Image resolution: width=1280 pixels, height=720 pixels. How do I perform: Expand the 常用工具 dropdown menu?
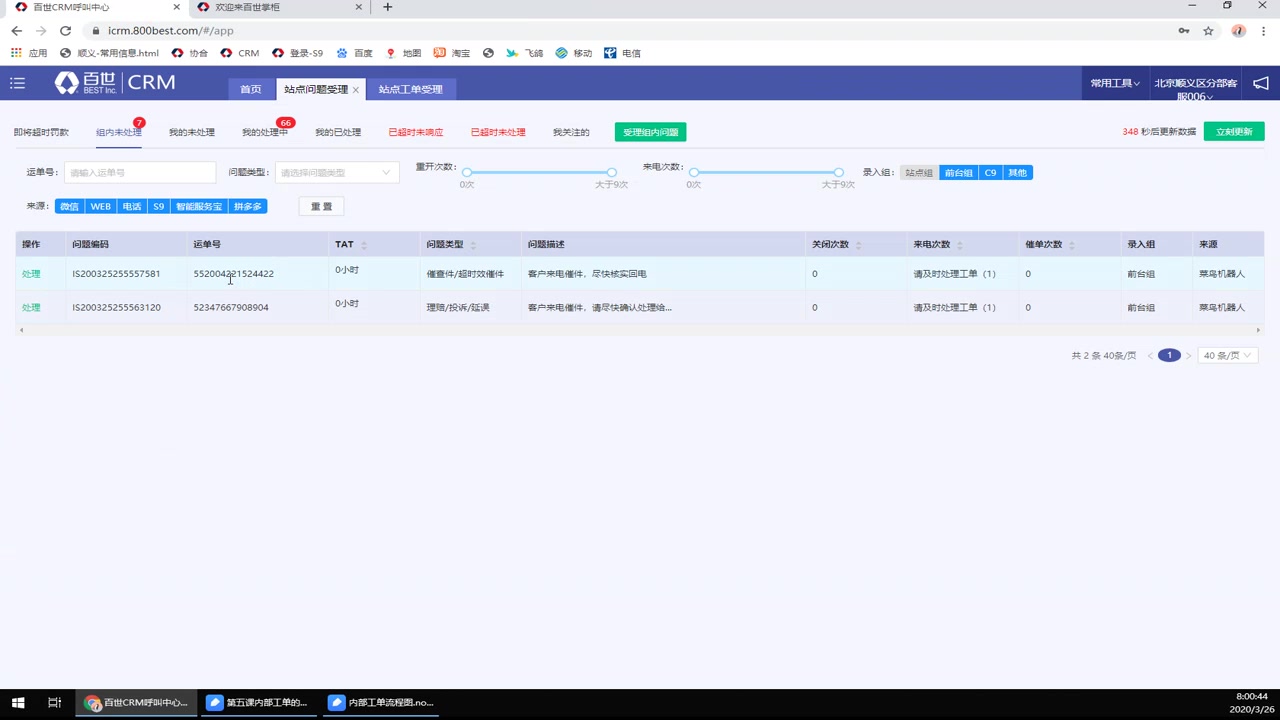[1115, 84]
